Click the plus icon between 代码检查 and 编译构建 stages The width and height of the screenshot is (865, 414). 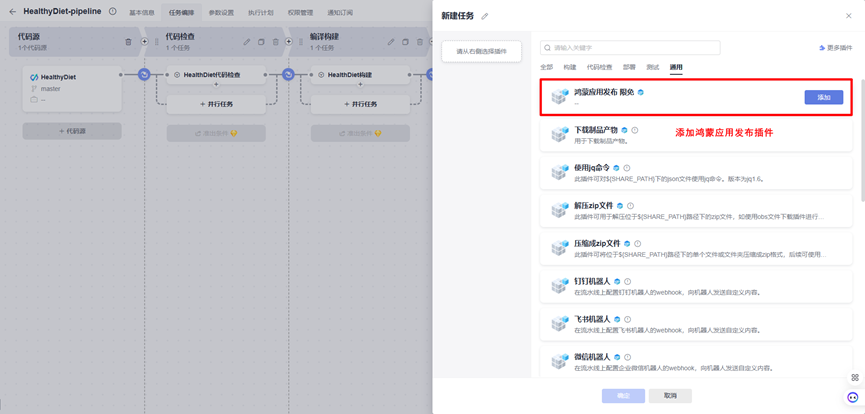[289, 41]
